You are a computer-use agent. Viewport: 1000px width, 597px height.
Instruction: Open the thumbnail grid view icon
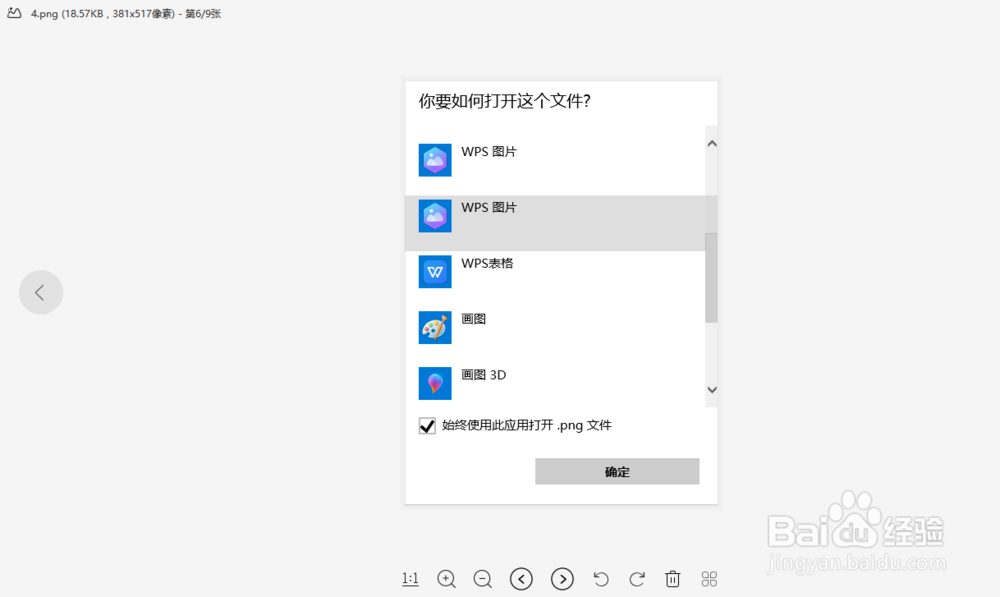pyautogui.click(x=709, y=579)
